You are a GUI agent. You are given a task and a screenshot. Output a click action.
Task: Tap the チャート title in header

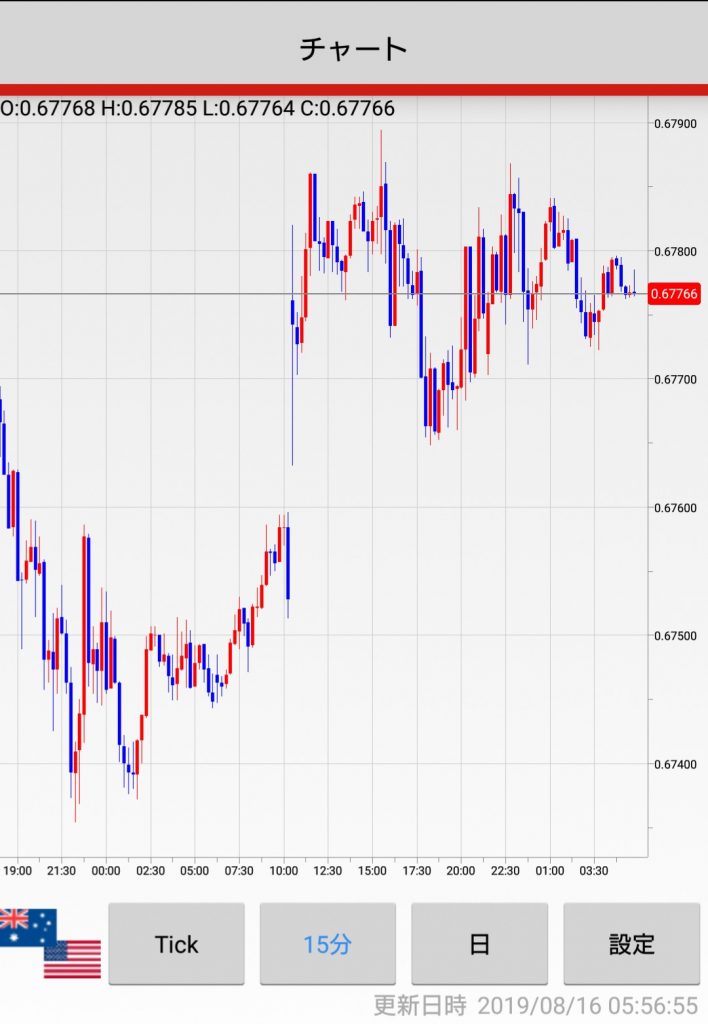pyautogui.click(x=353, y=48)
